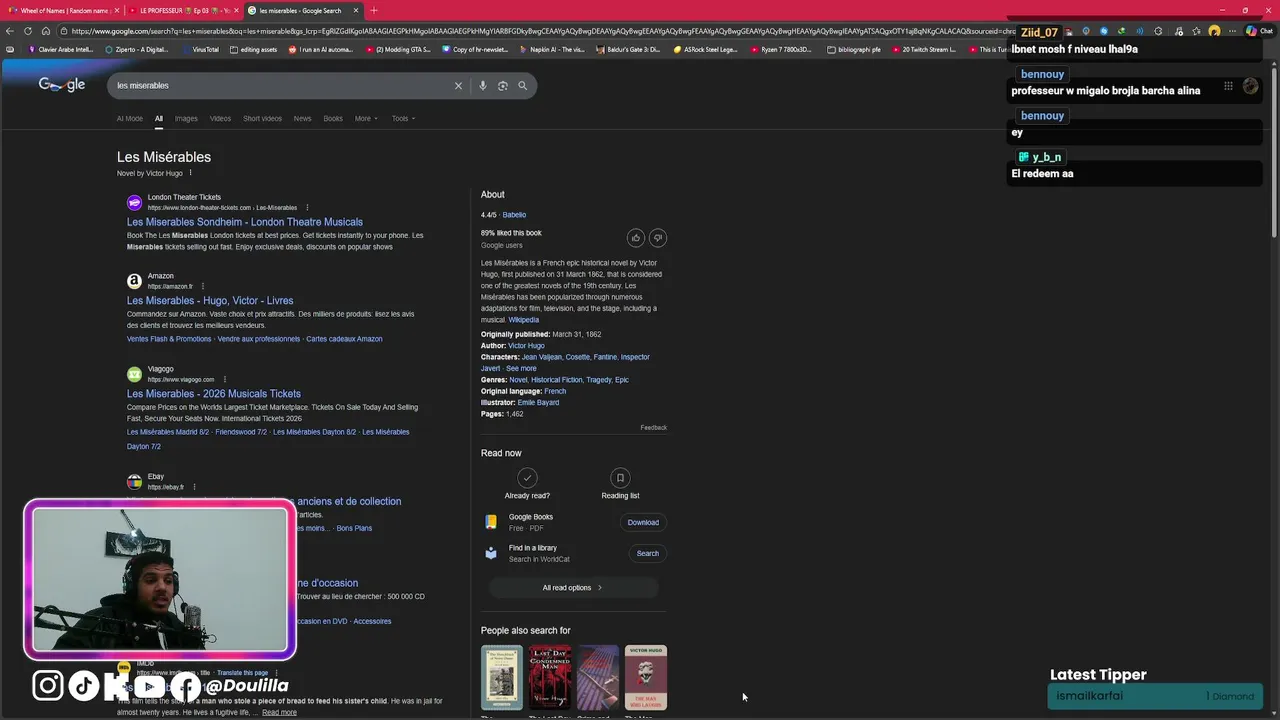Viewport: 1280px width, 720px height.
Task: Open Jean Valjean character link
Action: tap(541, 357)
